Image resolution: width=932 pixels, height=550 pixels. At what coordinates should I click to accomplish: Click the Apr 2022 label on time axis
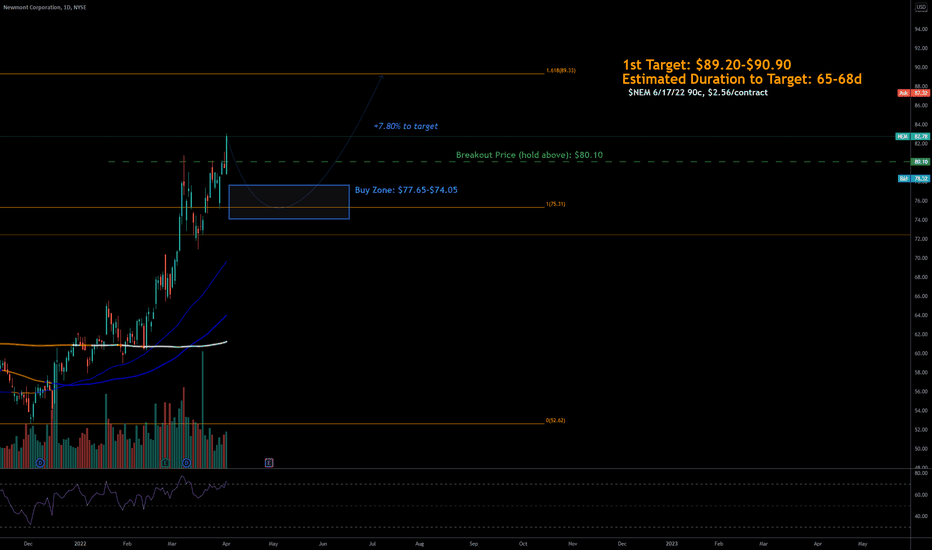click(x=226, y=543)
